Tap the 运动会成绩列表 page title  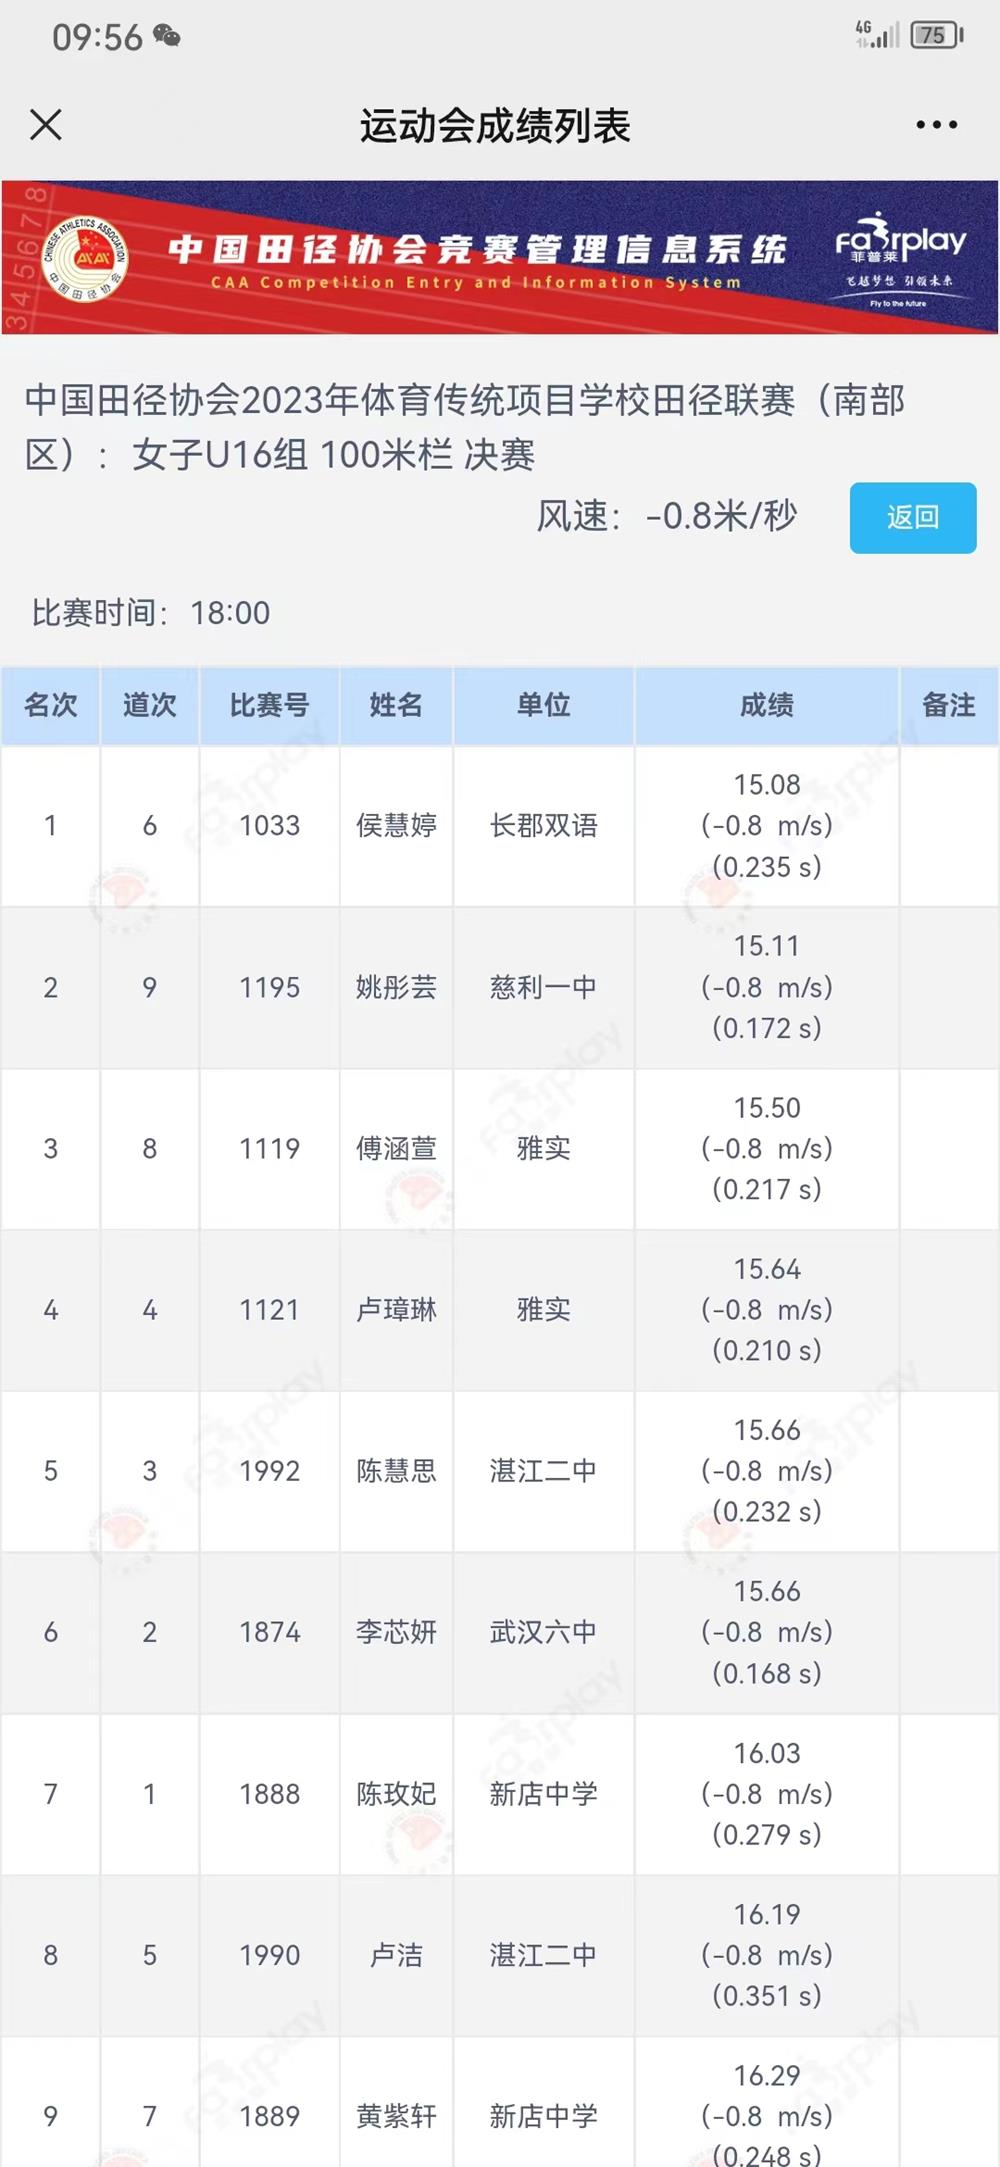pyautogui.click(x=495, y=126)
